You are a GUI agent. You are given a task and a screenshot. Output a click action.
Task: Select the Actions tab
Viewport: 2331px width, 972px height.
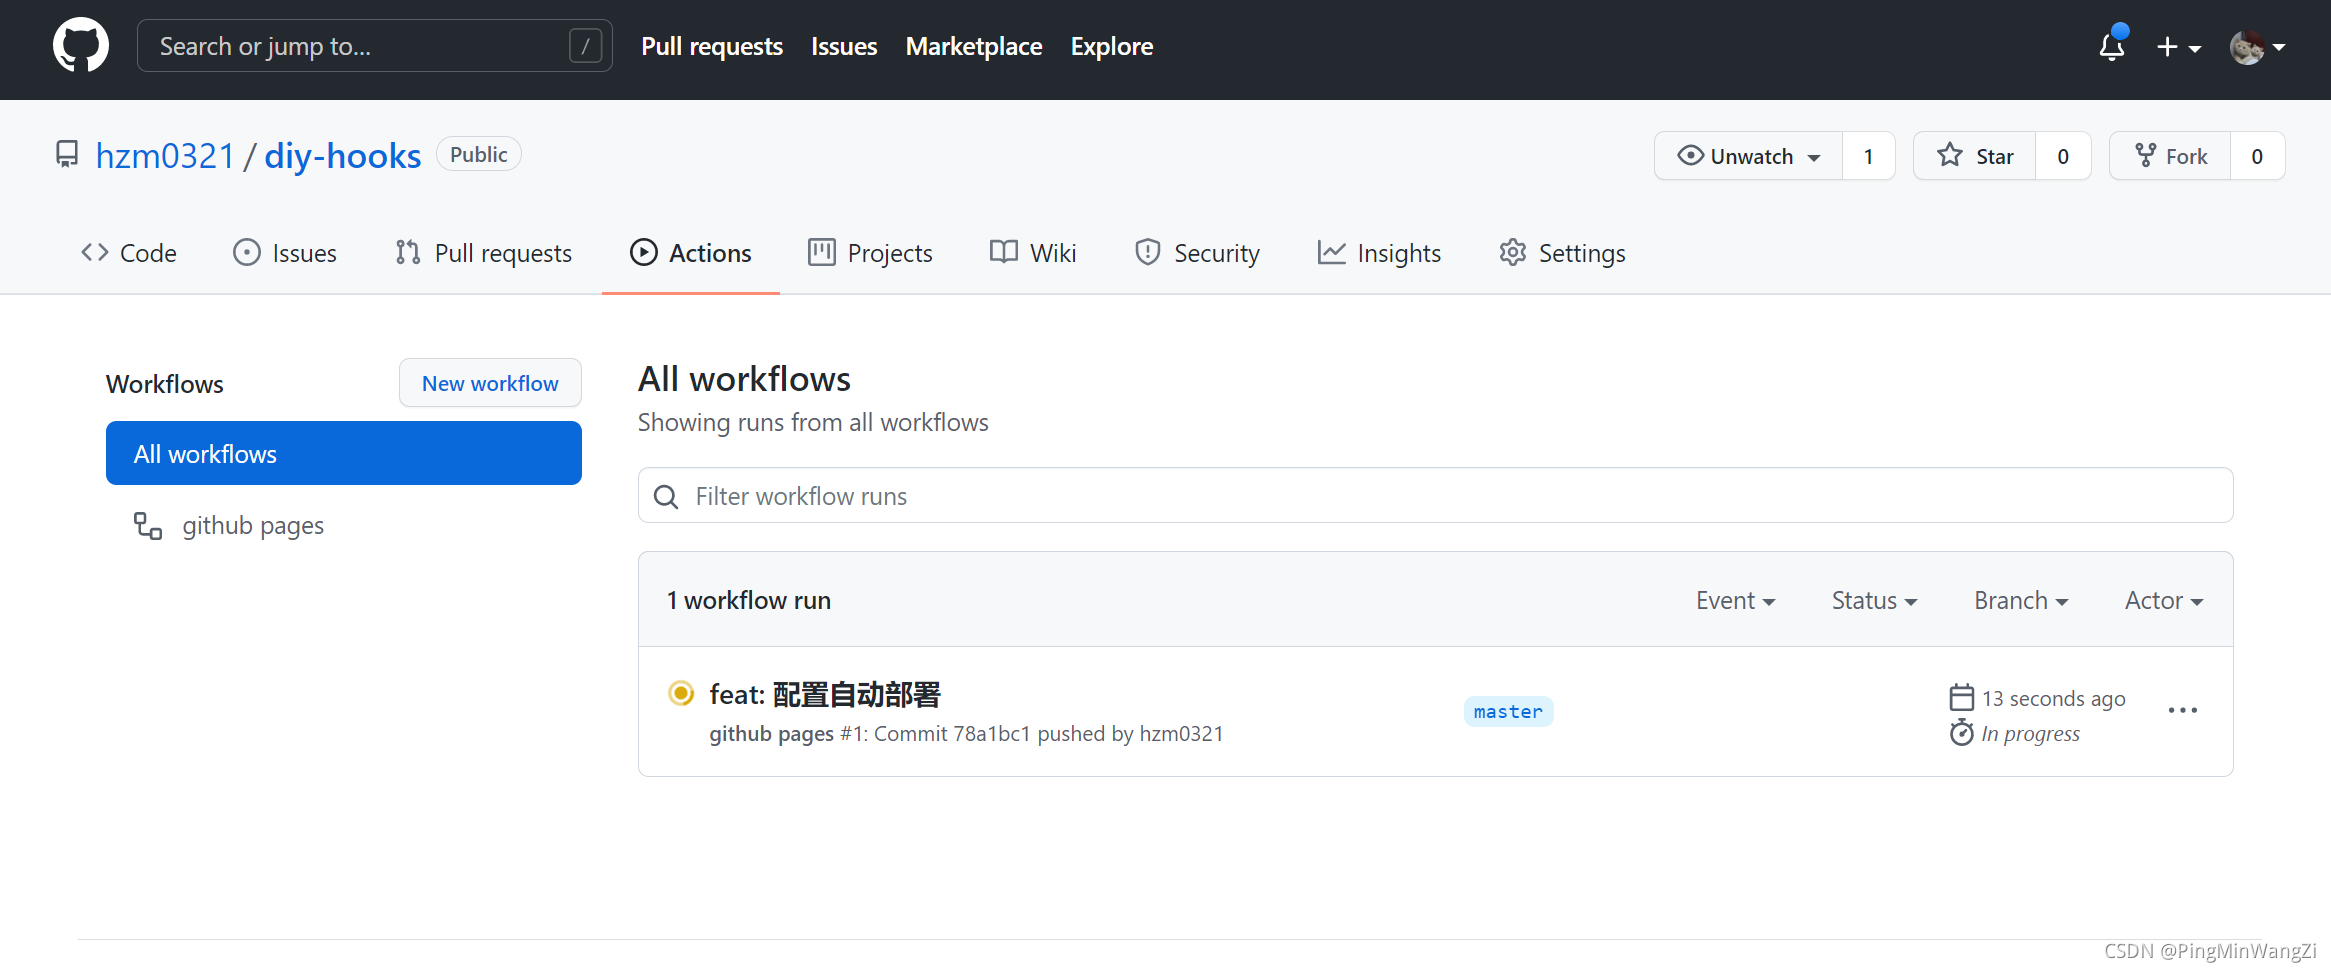(690, 253)
